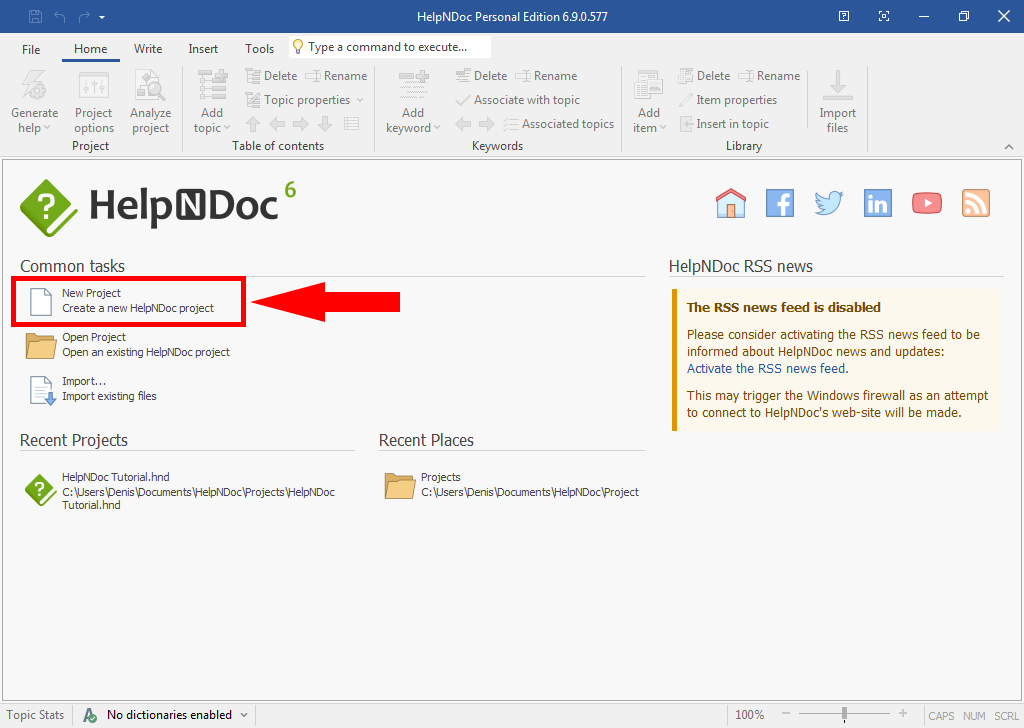Viewport: 1024px width, 728px height.
Task: Click Topic Stats in status bar
Action: (35, 715)
